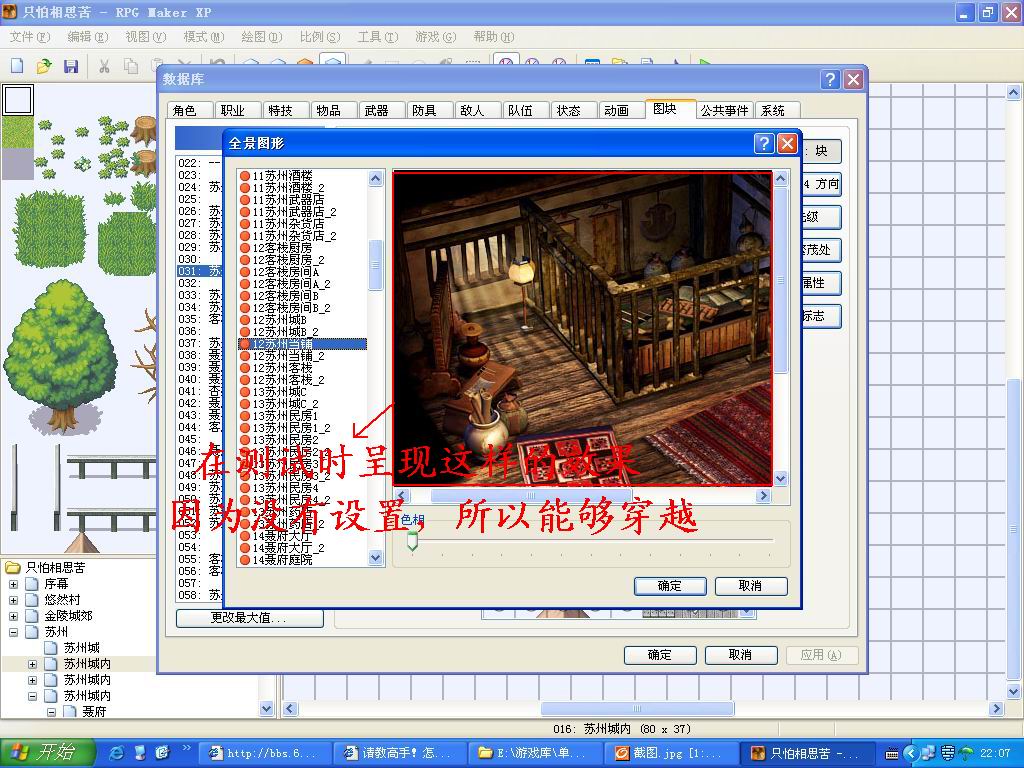This screenshot has width=1024, height=768.
Task: Open the 文件(F) menu
Action: coord(29,37)
